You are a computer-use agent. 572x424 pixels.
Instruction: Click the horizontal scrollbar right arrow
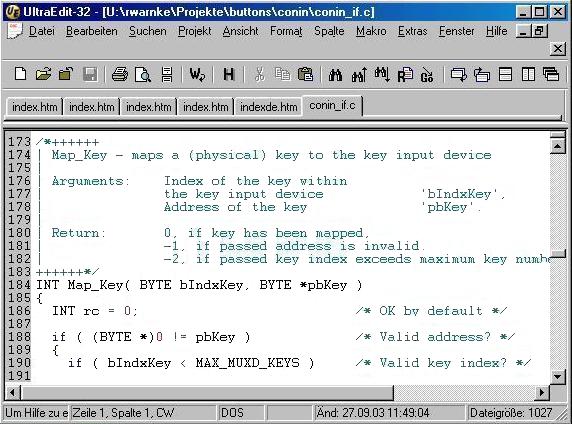pos(542,393)
